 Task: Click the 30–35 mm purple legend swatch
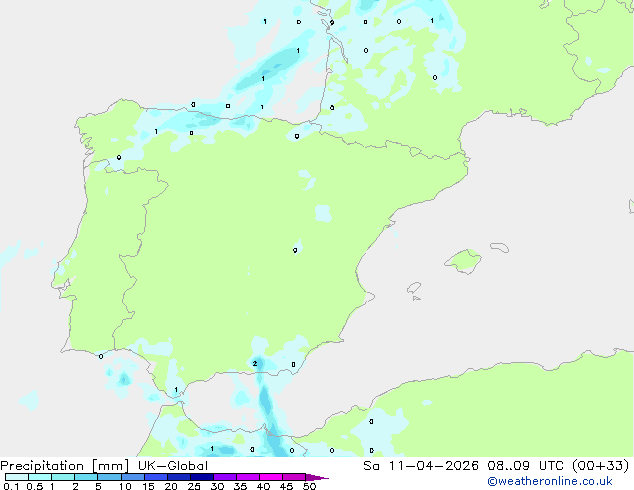pyautogui.click(x=225, y=477)
